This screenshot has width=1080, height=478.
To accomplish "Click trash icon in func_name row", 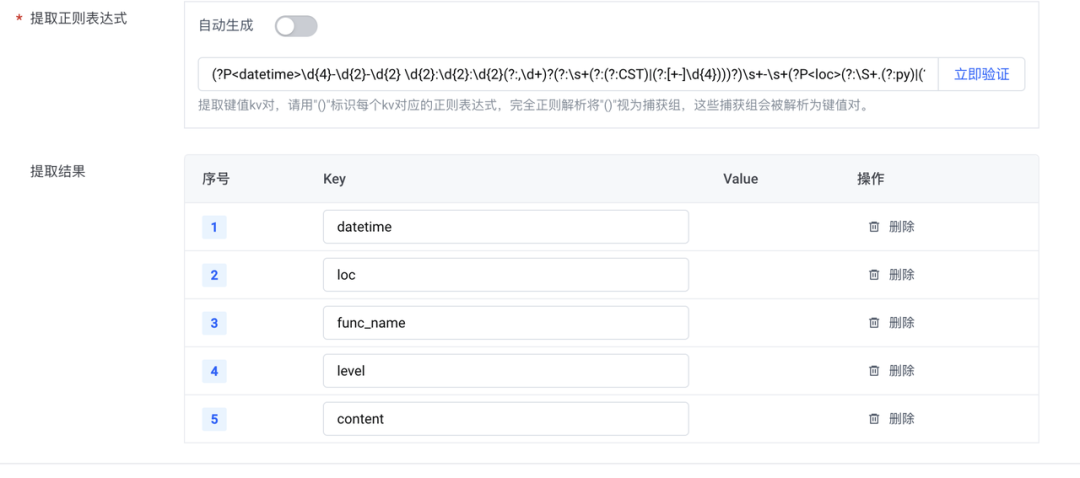I will (x=874, y=323).
